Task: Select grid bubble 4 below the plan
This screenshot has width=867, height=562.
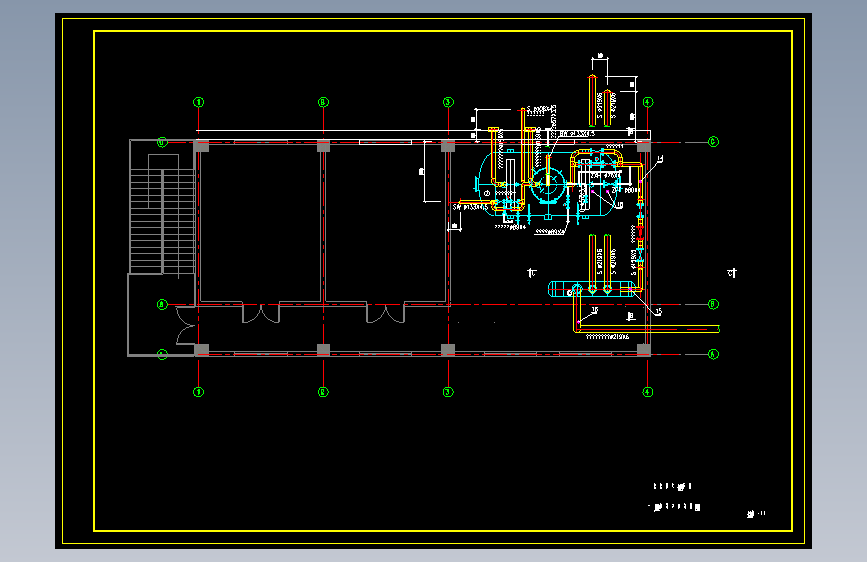Action: 648,392
